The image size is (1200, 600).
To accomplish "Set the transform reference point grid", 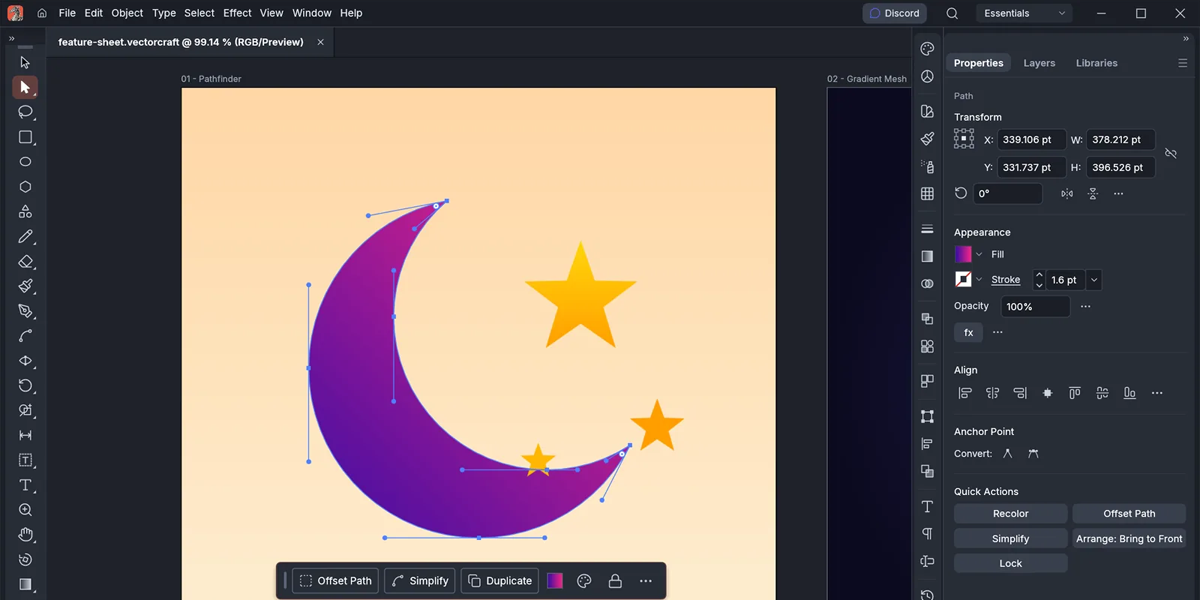I will (x=964, y=138).
